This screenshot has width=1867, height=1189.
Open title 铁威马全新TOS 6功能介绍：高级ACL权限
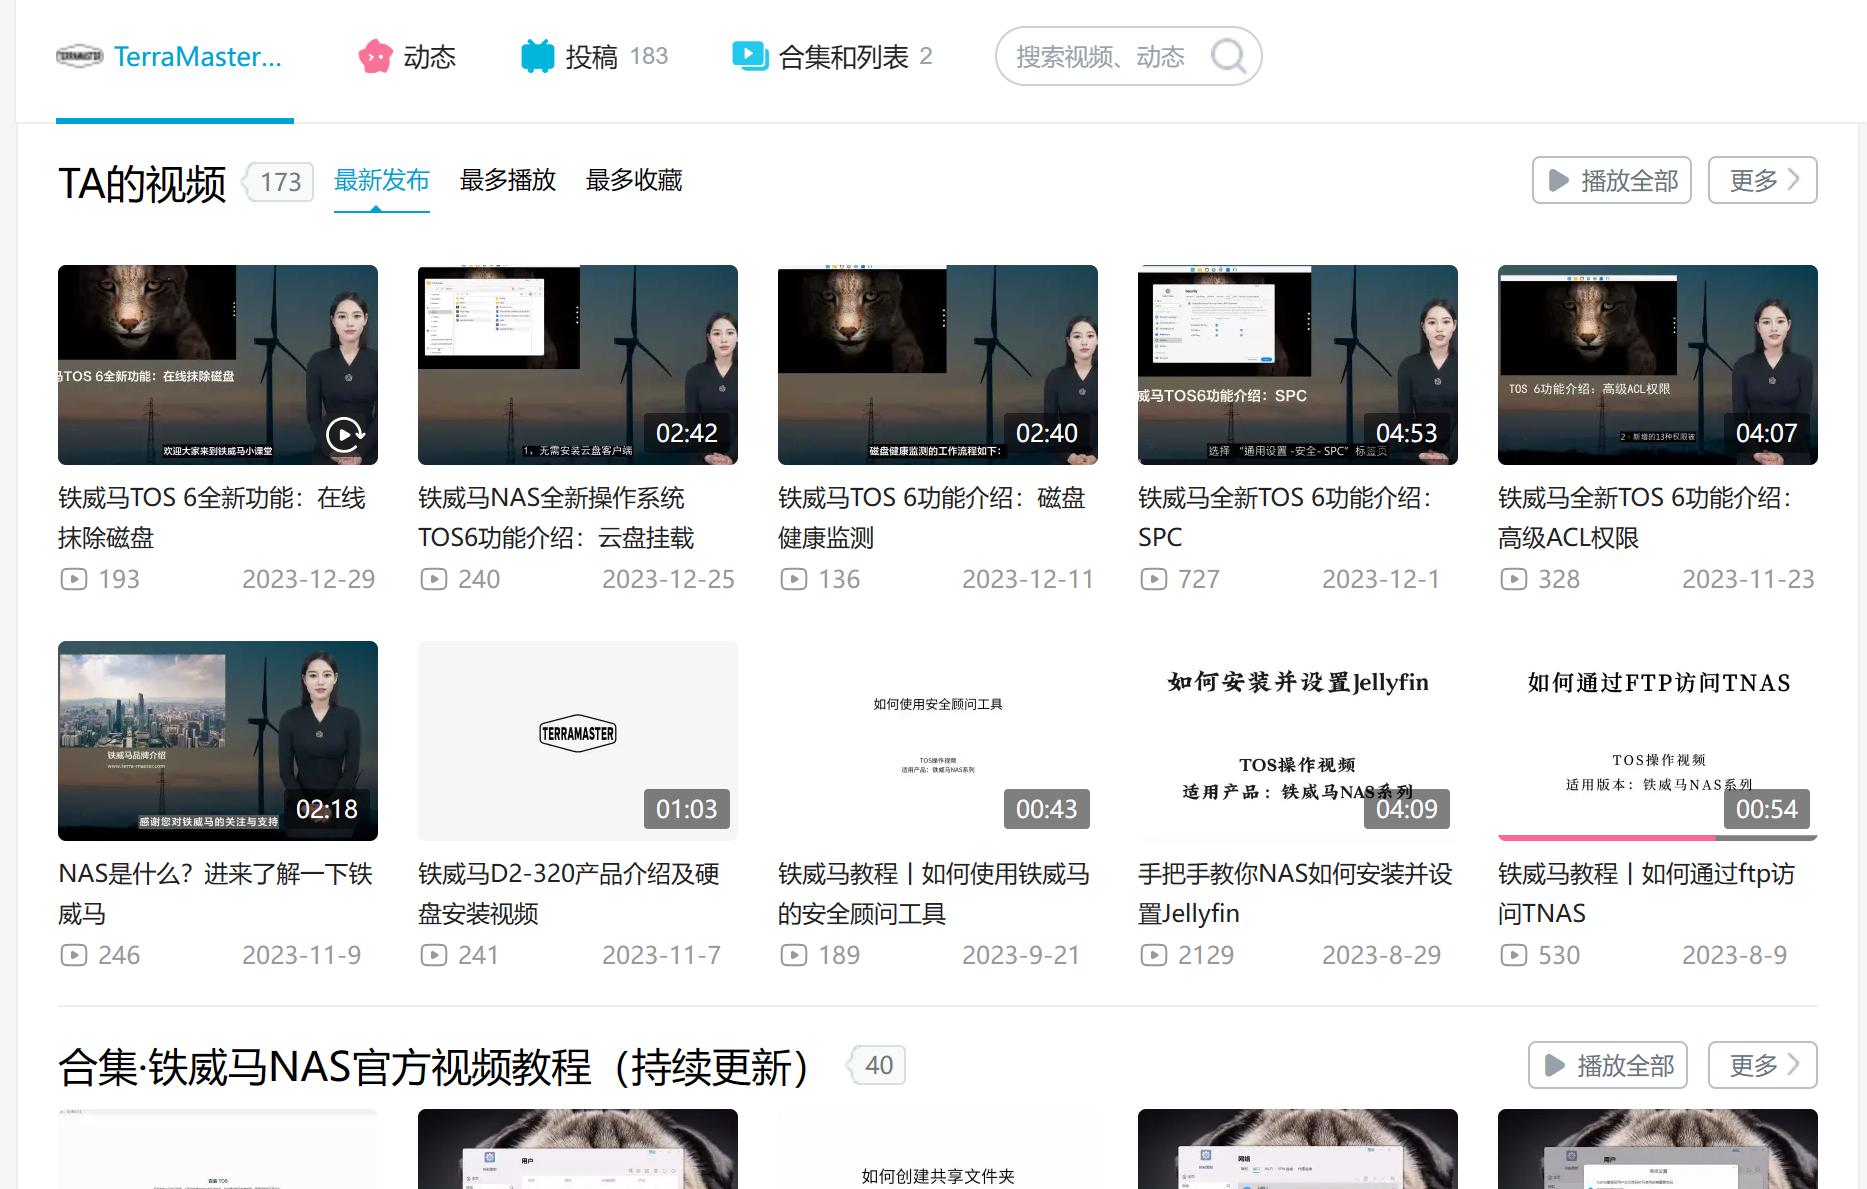point(1645,518)
